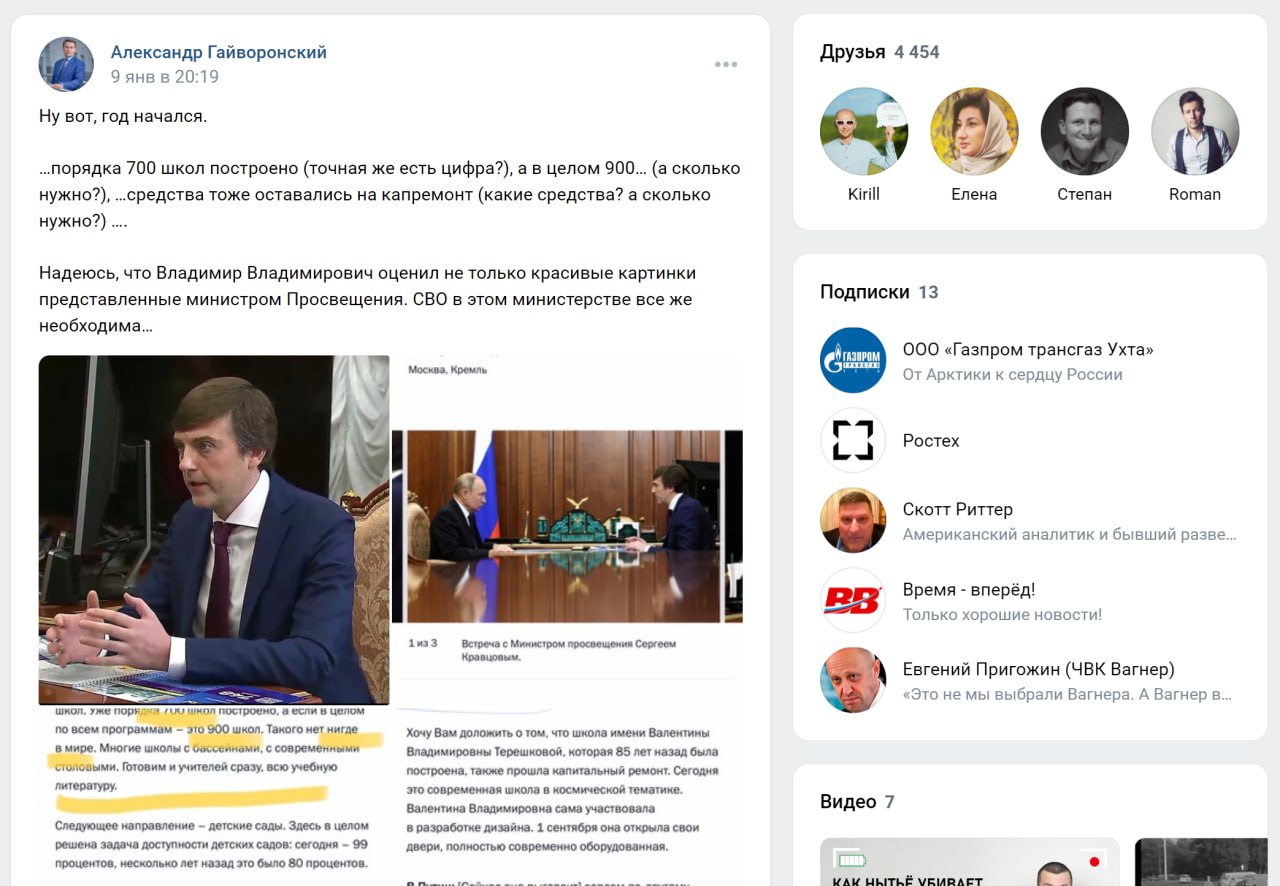
Task: Open the Время - вперёд! logo icon
Action: 853,600
